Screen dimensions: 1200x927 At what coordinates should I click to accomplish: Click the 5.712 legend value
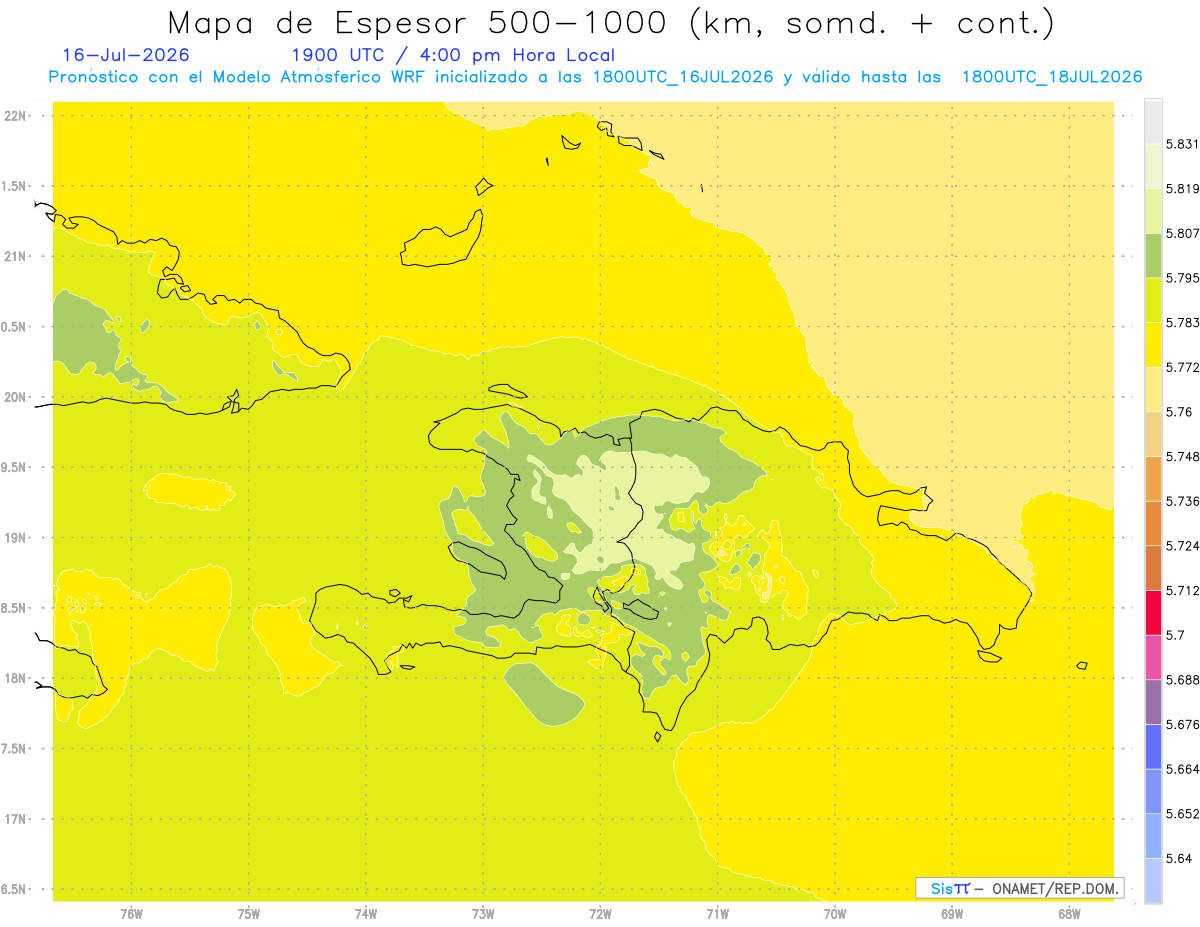tap(1182, 590)
